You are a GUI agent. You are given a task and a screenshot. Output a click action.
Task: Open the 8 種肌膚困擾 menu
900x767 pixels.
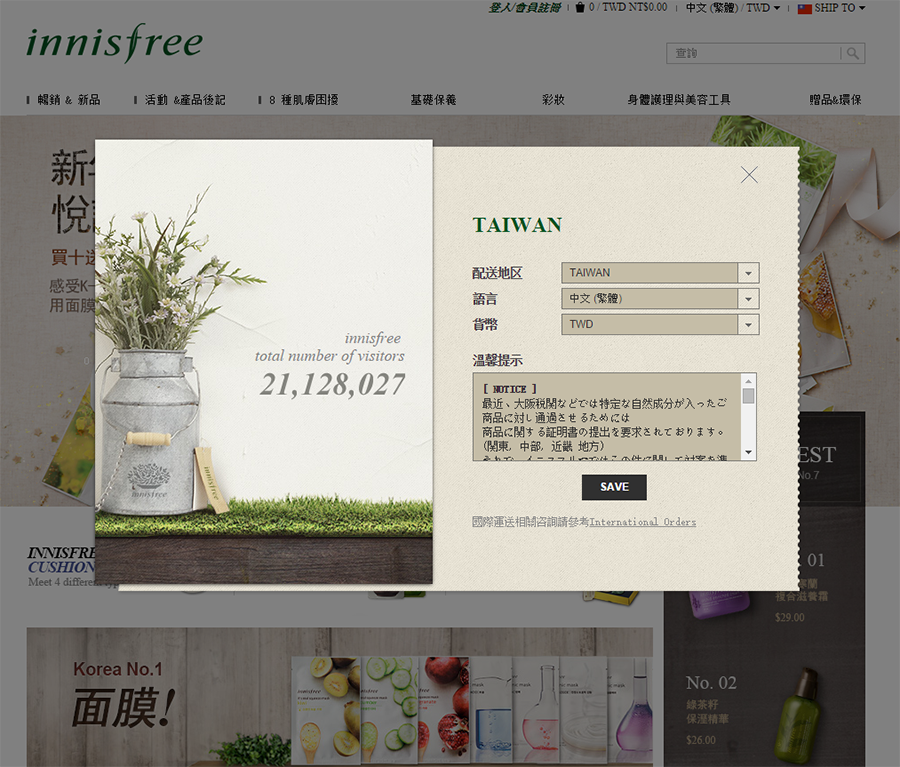click(x=304, y=100)
